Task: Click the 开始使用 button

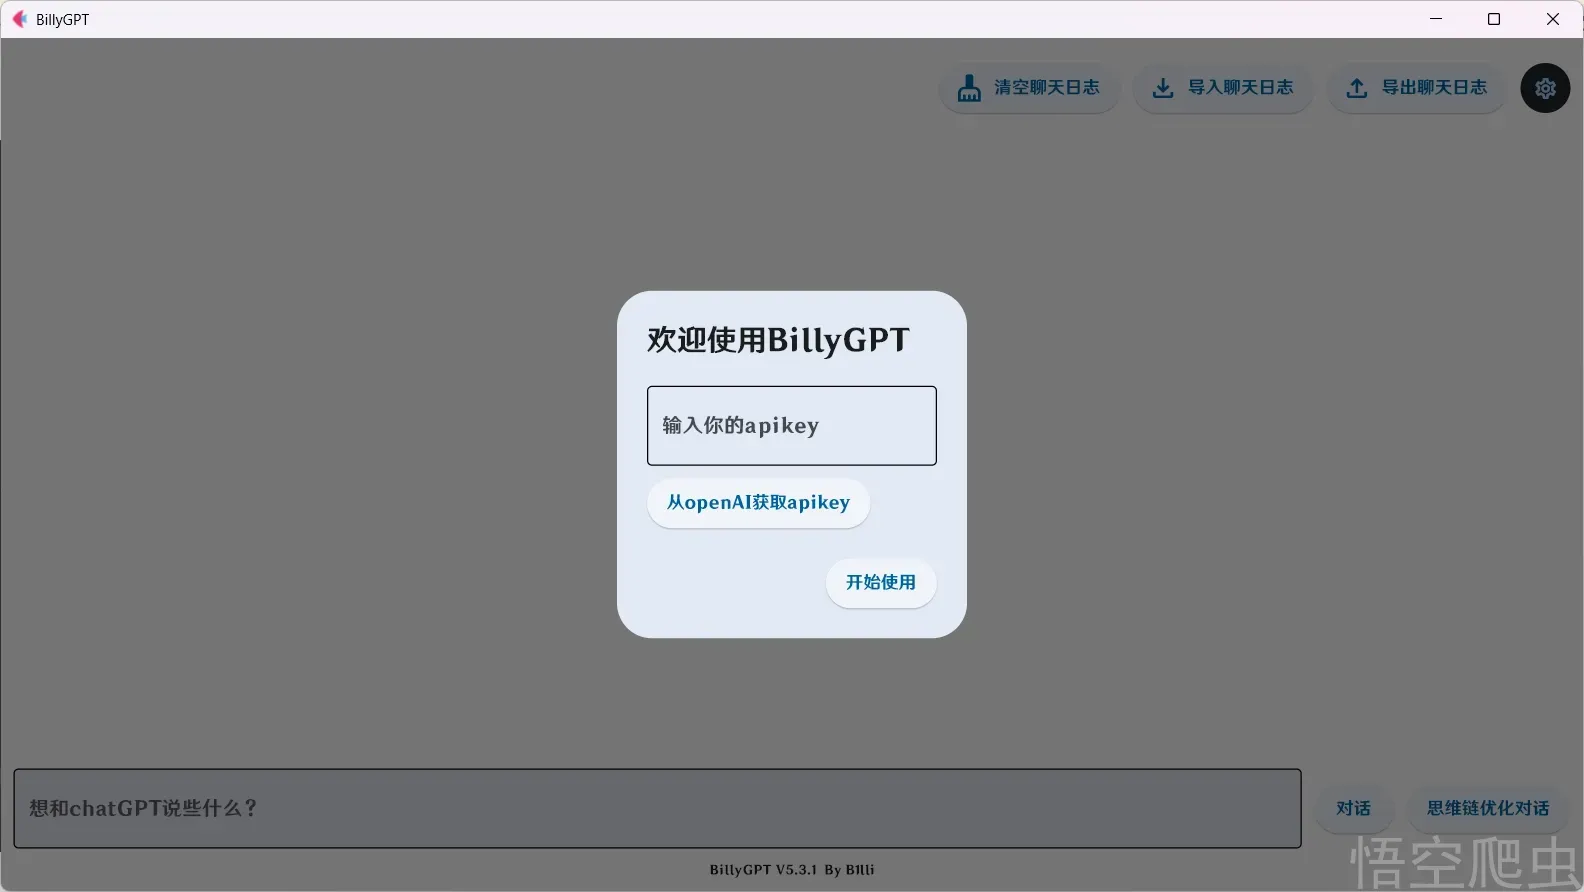Action: click(881, 582)
